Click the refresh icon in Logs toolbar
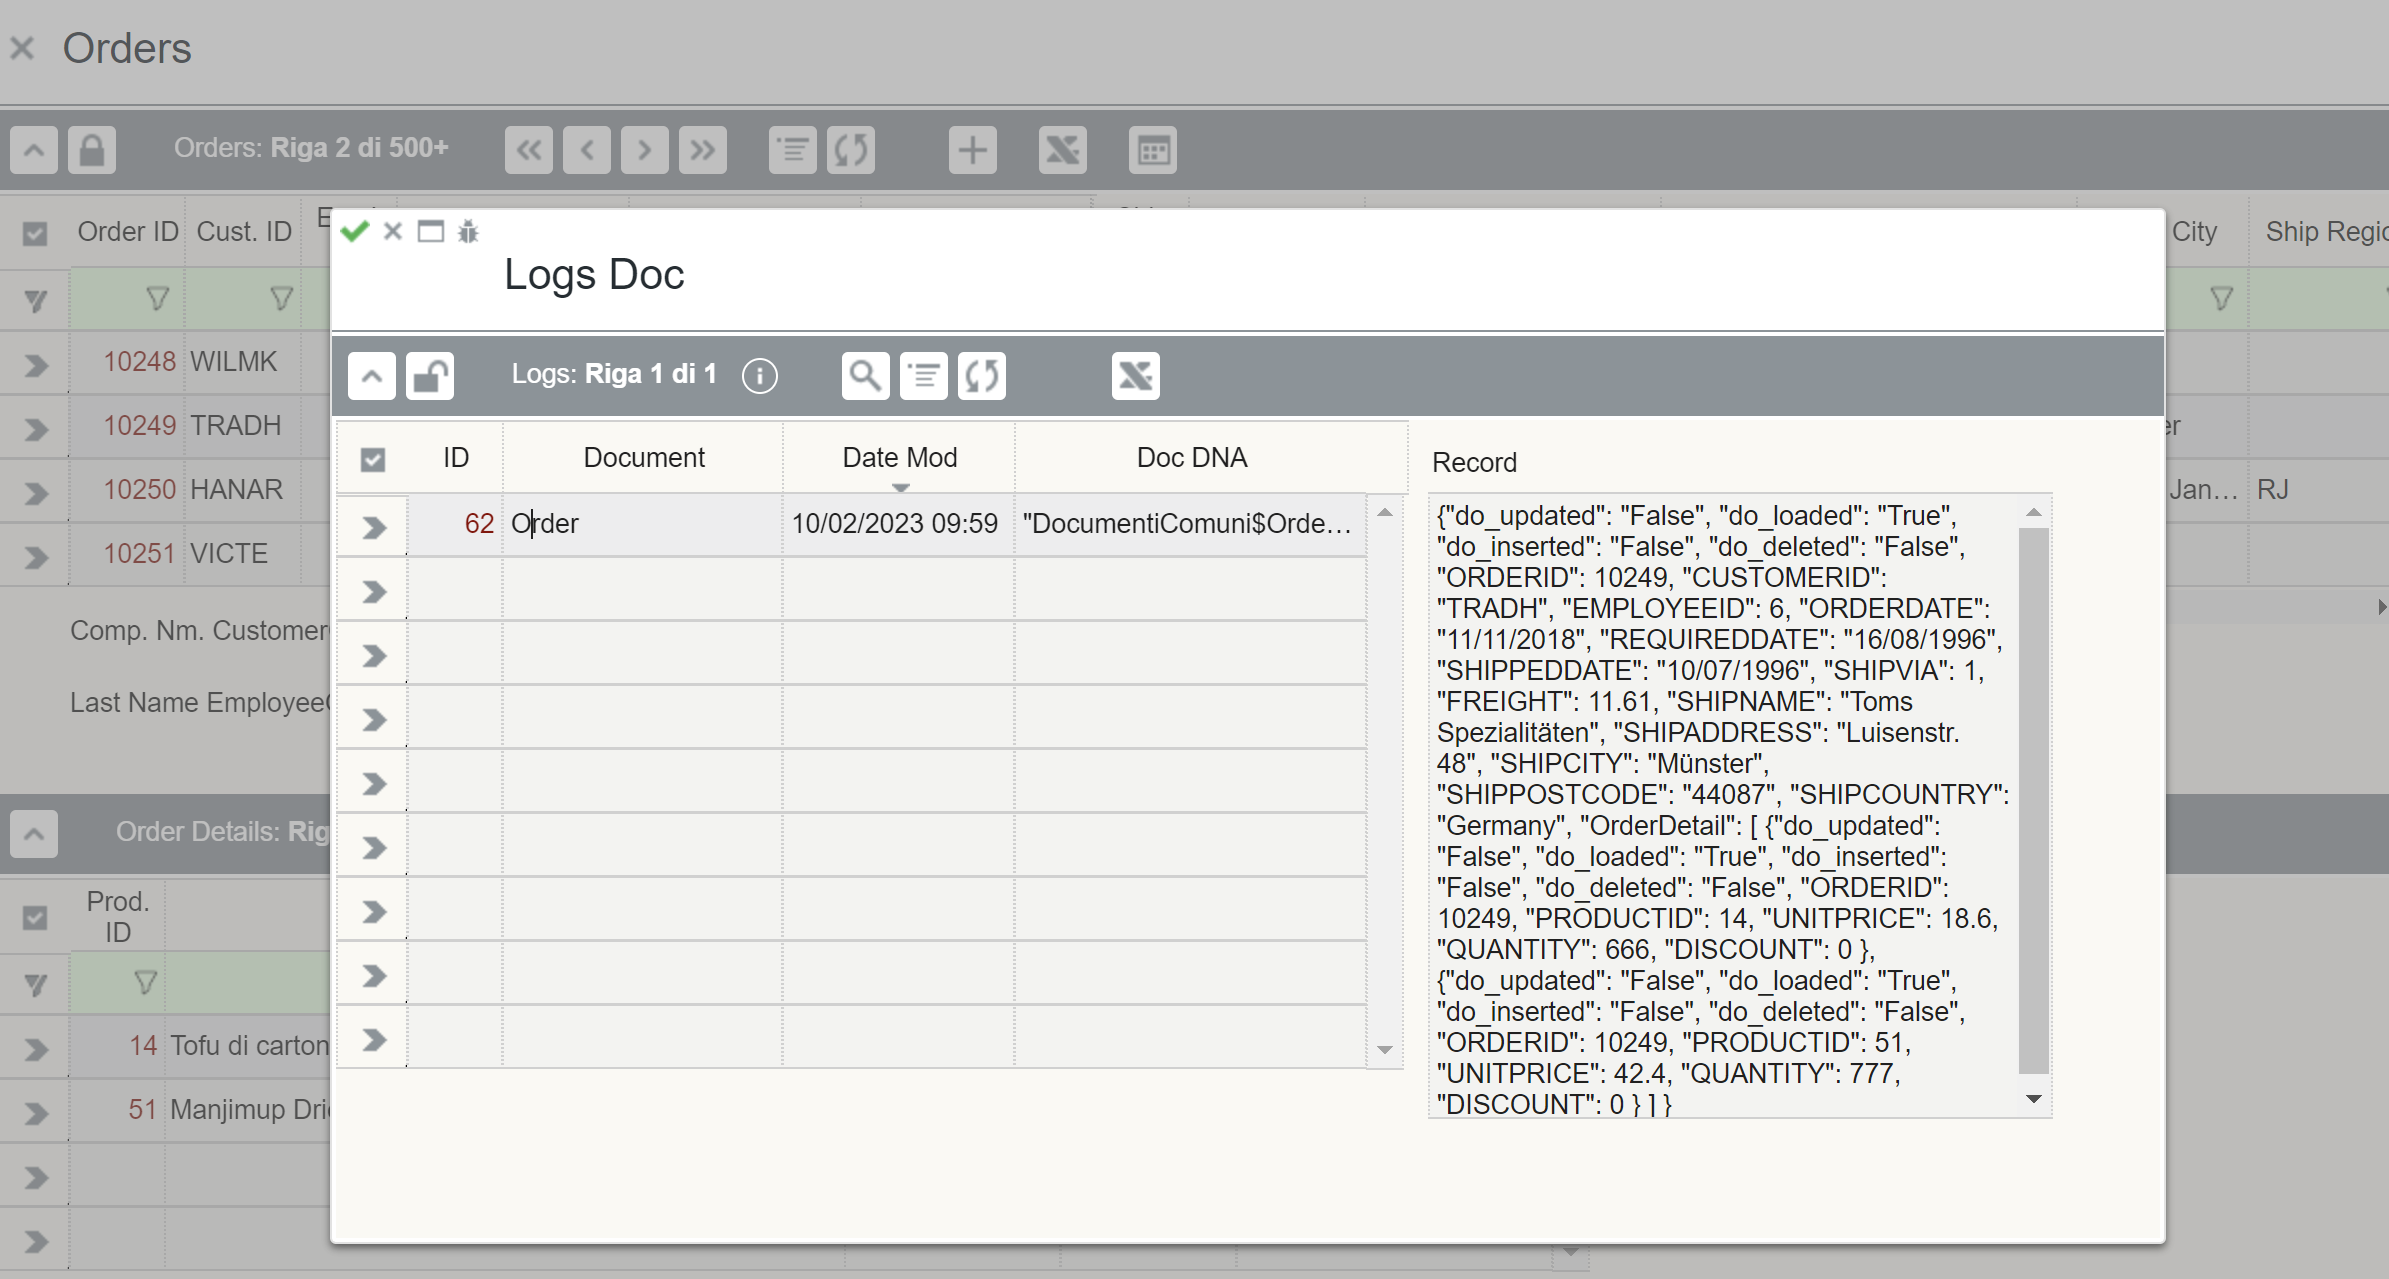Viewport: 2389px width, 1279px height. (x=981, y=376)
